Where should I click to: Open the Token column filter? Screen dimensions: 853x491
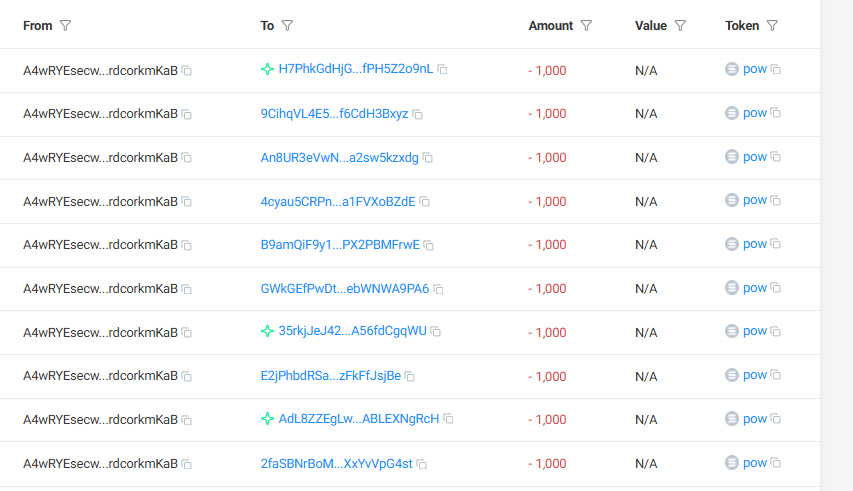click(x=772, y=26)
